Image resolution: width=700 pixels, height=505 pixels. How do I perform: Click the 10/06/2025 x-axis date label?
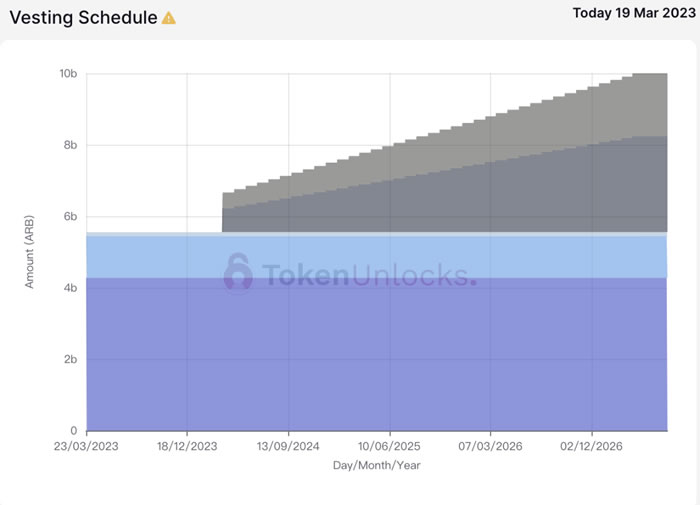coord(389,447)
